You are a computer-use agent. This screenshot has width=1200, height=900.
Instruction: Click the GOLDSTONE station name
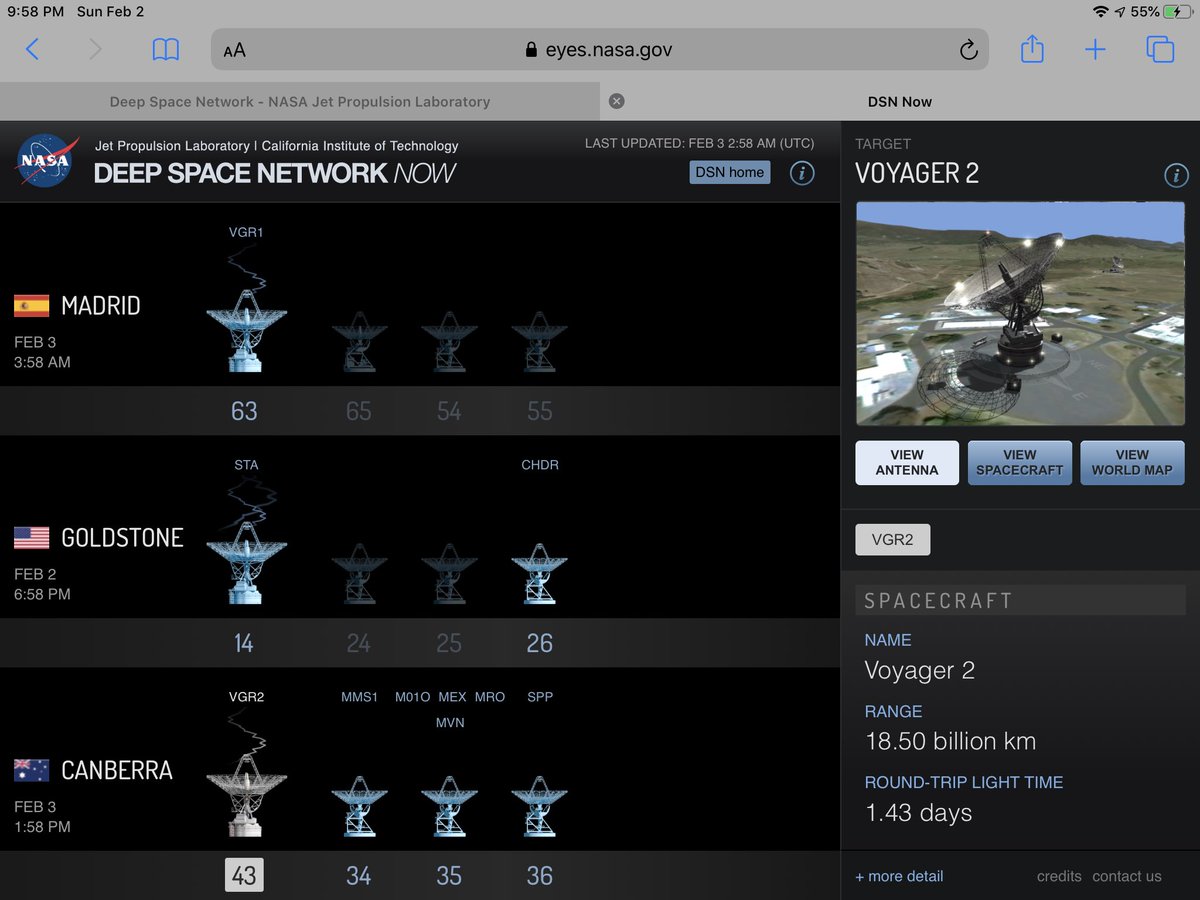(123, 538)
